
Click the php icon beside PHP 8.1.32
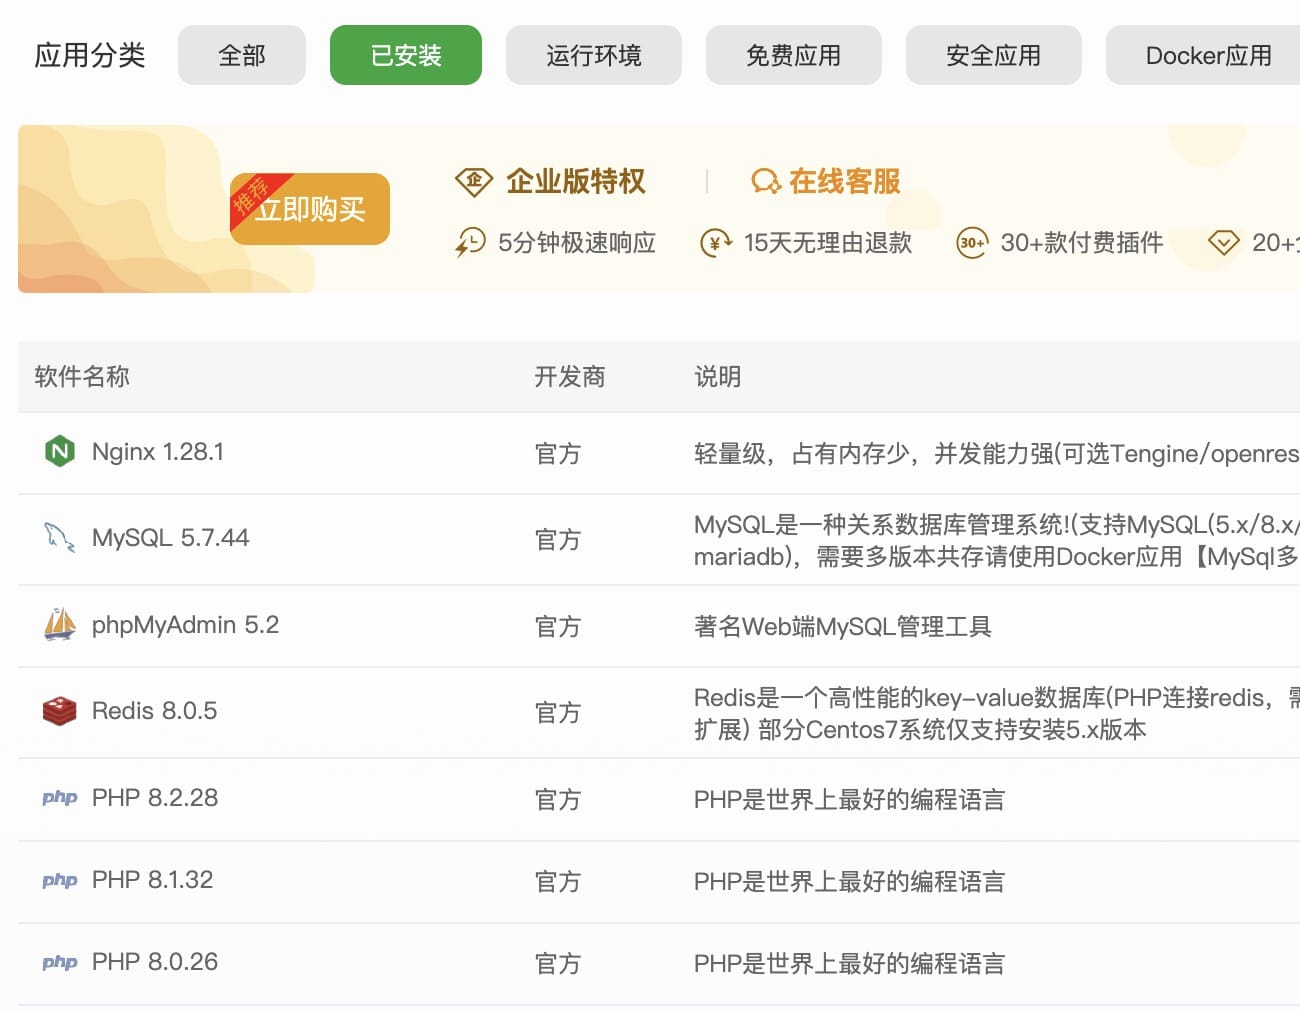60,881
